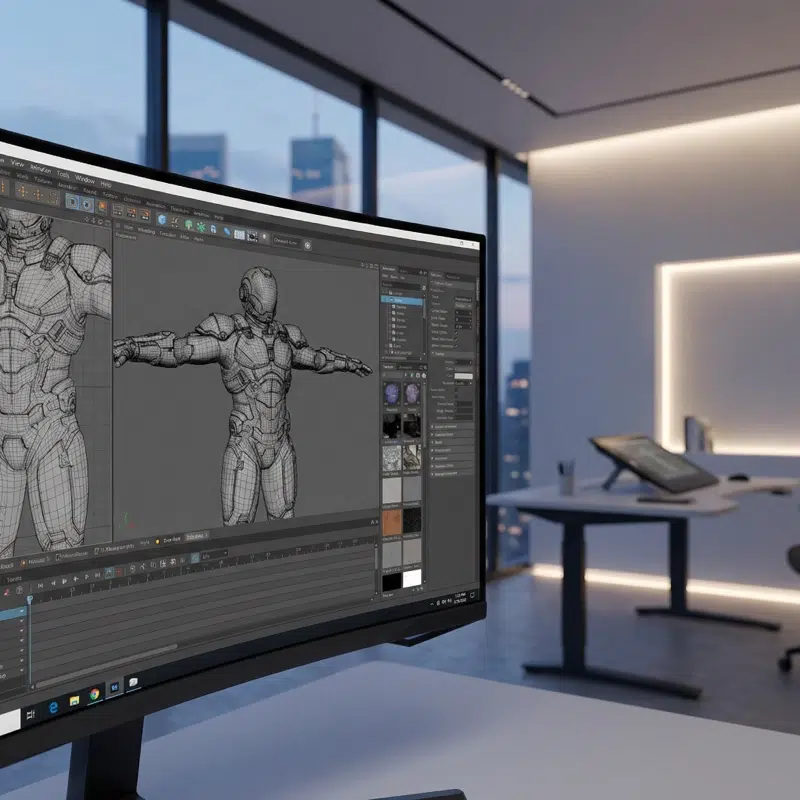Click the camera icon in the toolbar
Screen dimensions: 800x800
tap(252, 236)
